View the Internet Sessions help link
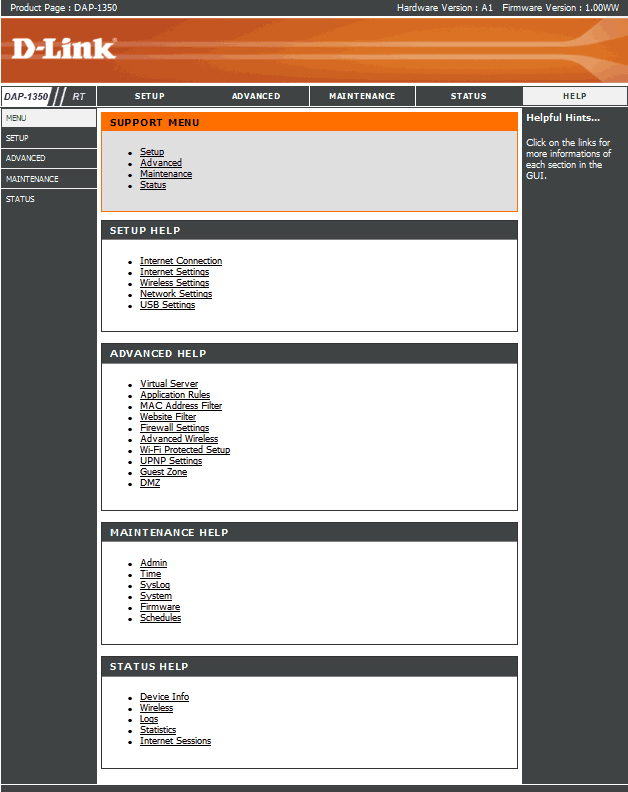Screen dimensions: 628x792 175,741
